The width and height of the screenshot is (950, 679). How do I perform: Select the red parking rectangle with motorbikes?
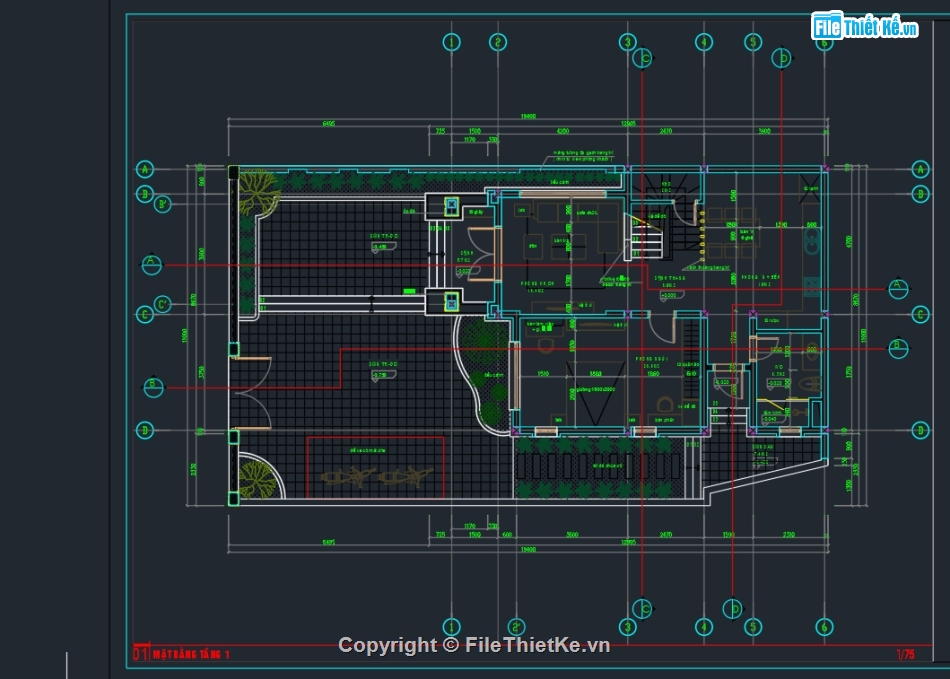click(x=375, y=466)
